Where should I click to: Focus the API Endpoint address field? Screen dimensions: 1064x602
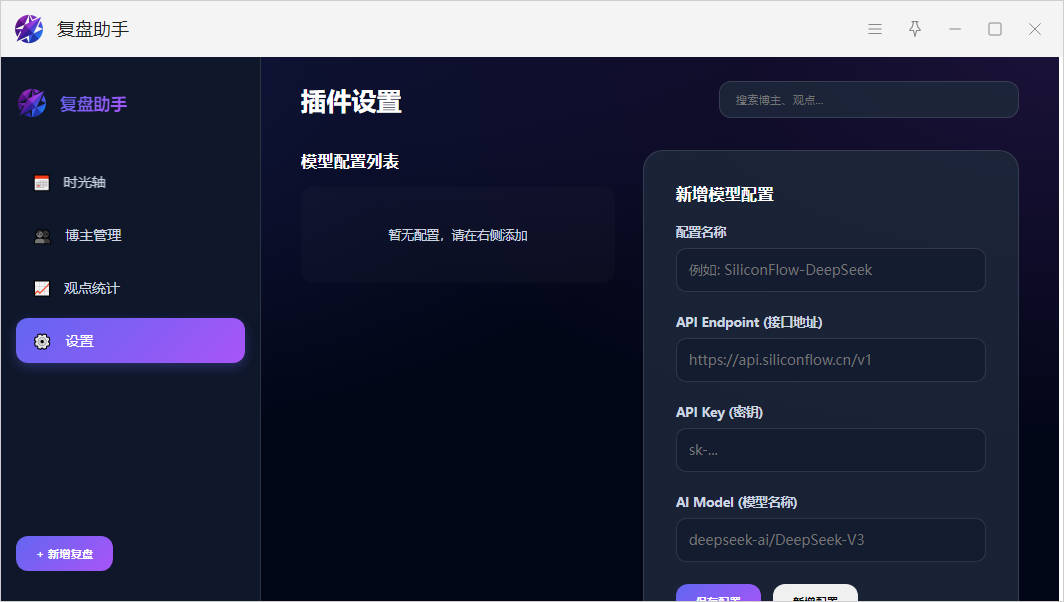tap(830, 360)
